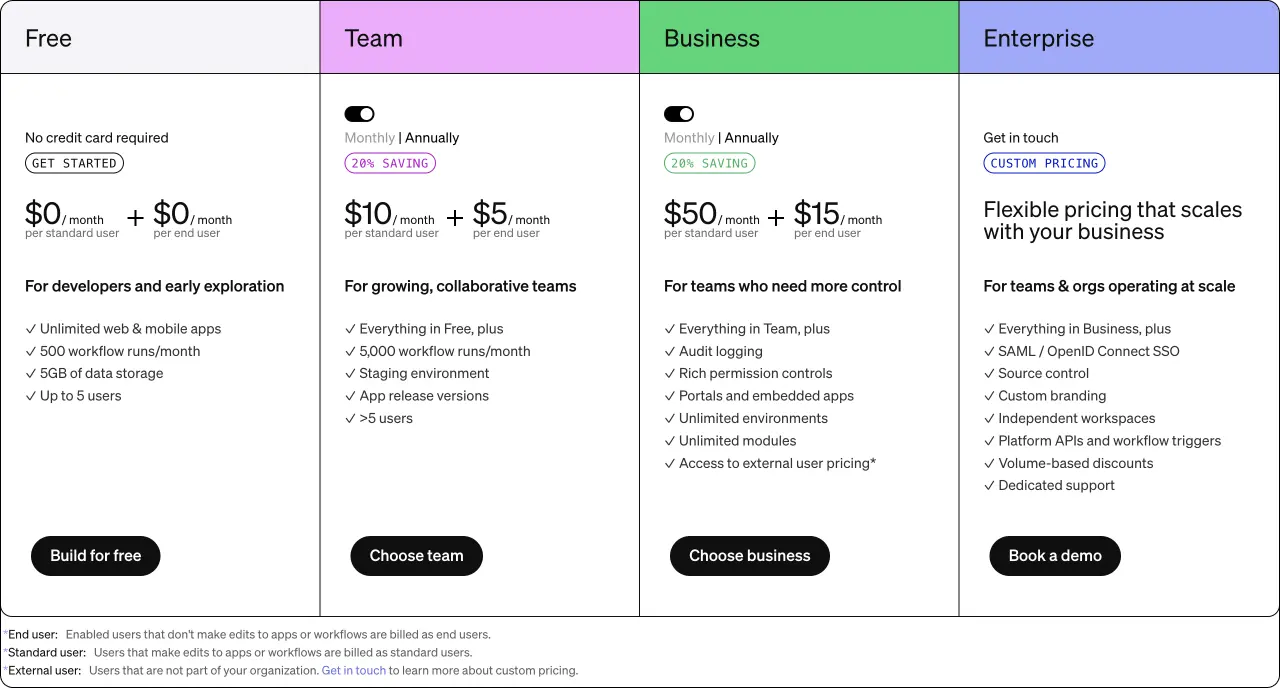Toggle the Team plan billing switch
The image size is (1280, 688).
coord(359,114)
